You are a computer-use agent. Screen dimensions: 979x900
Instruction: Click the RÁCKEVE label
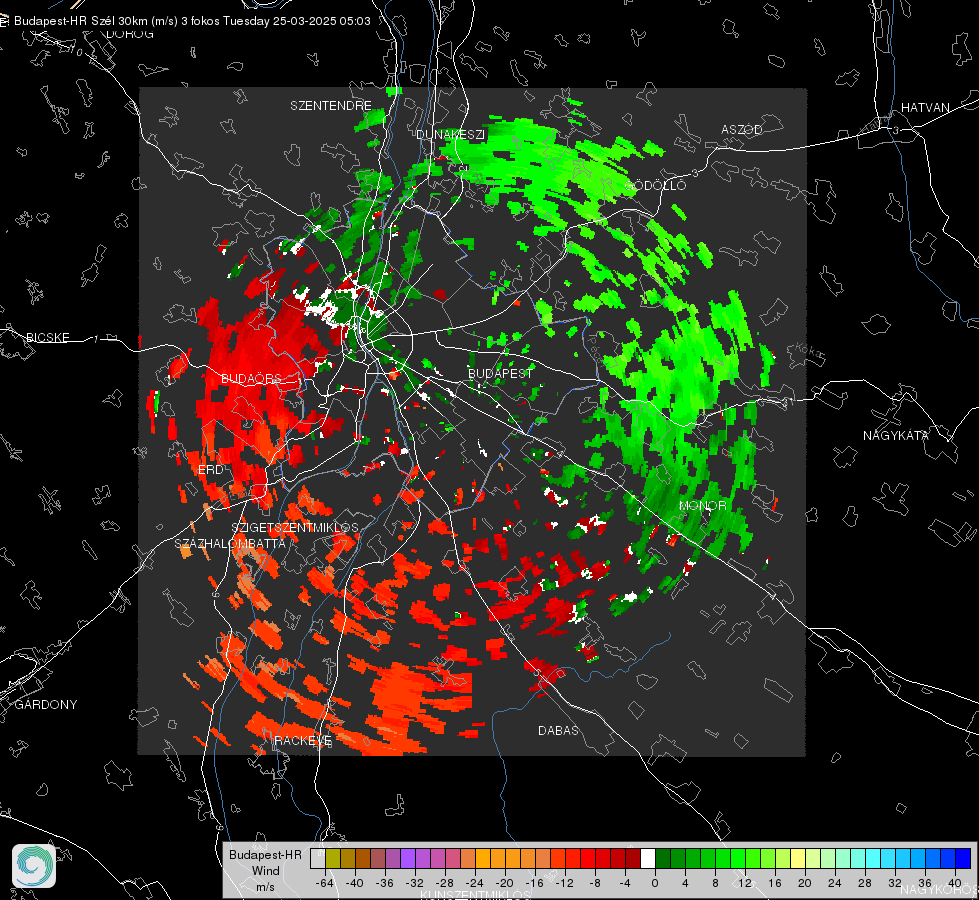pyautogui.click(x=303, y=740)
